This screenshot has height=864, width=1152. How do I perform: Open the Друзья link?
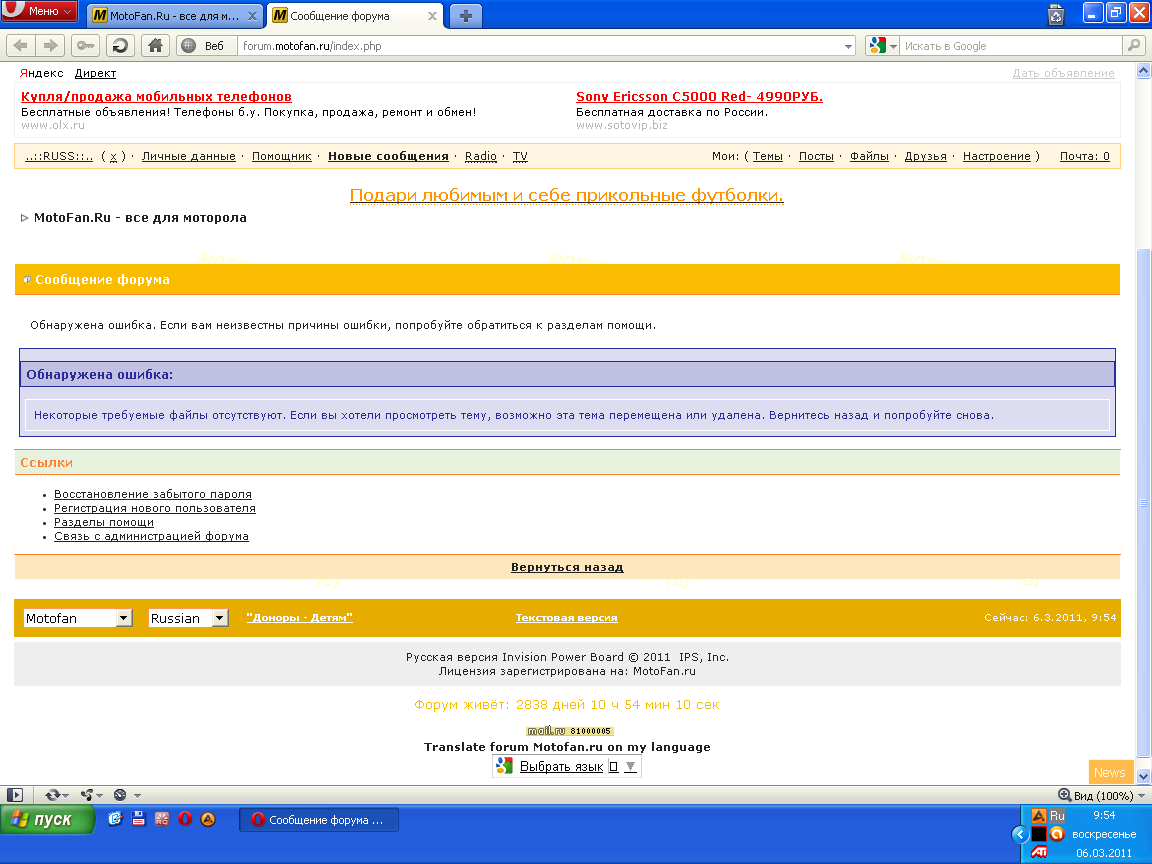(925, 156)
